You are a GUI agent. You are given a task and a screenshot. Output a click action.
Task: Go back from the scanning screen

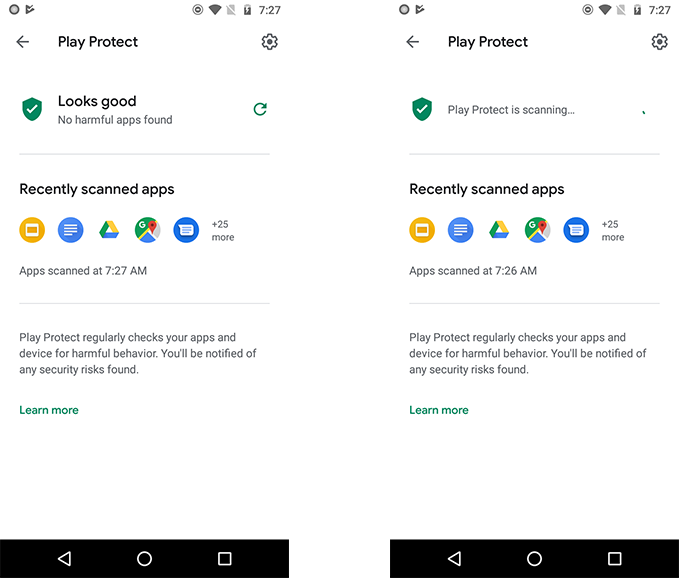(413, 42)
